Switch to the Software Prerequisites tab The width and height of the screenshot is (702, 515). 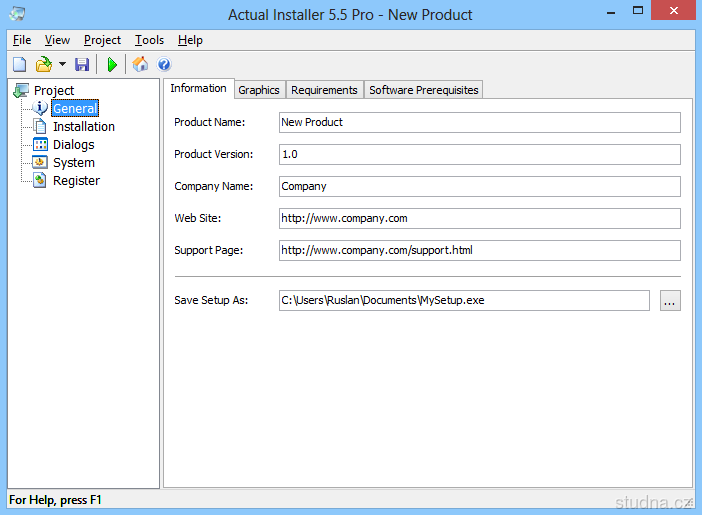424,90
